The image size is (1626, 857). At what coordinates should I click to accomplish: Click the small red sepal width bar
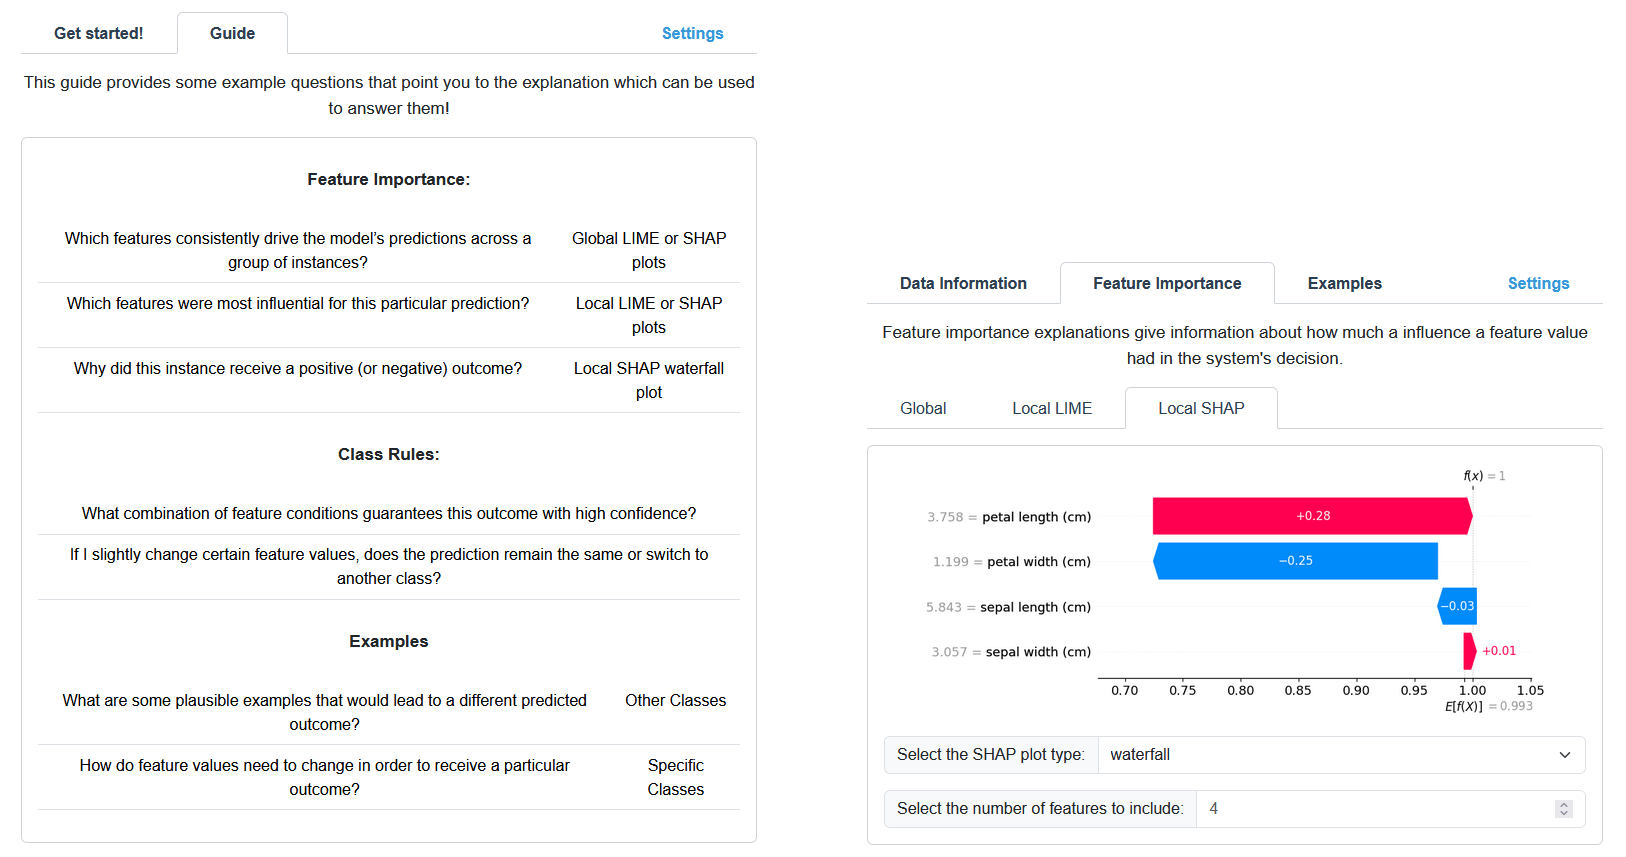click(1469, 651)
